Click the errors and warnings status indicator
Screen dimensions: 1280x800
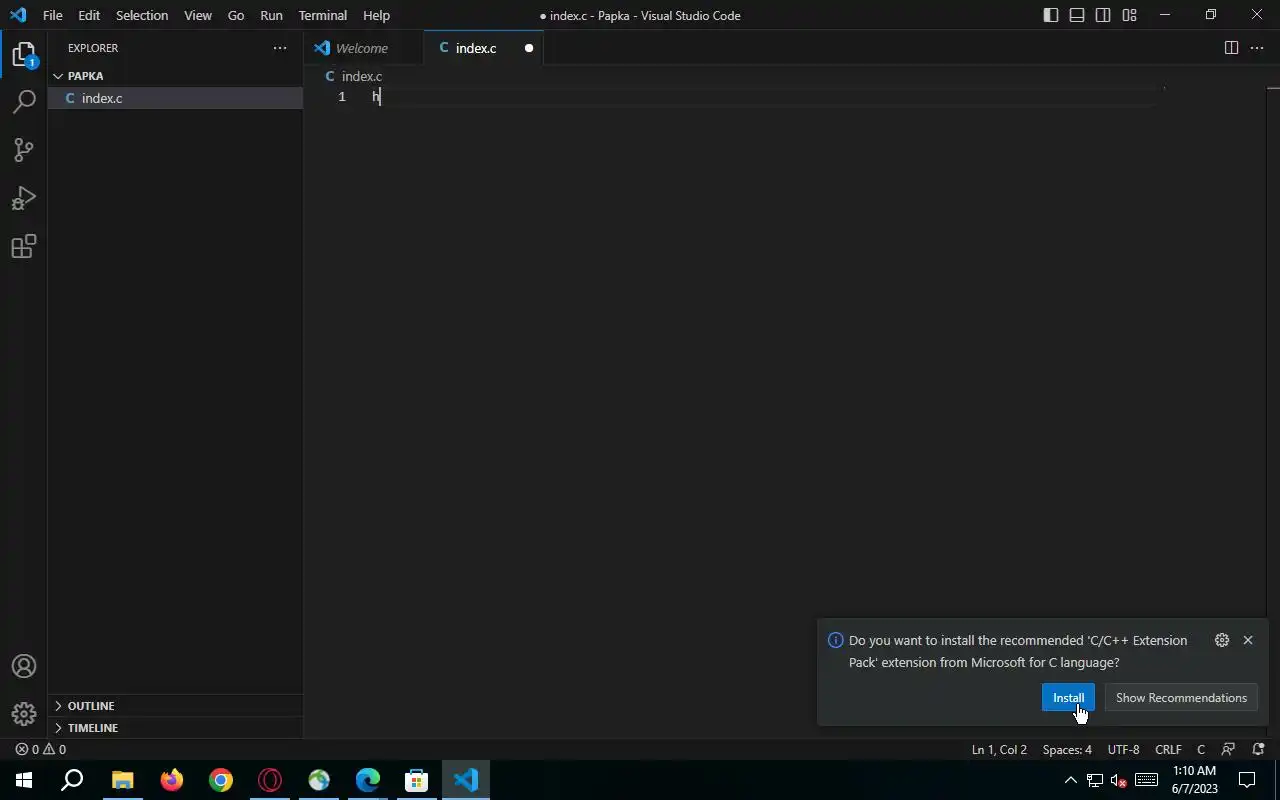41,749
